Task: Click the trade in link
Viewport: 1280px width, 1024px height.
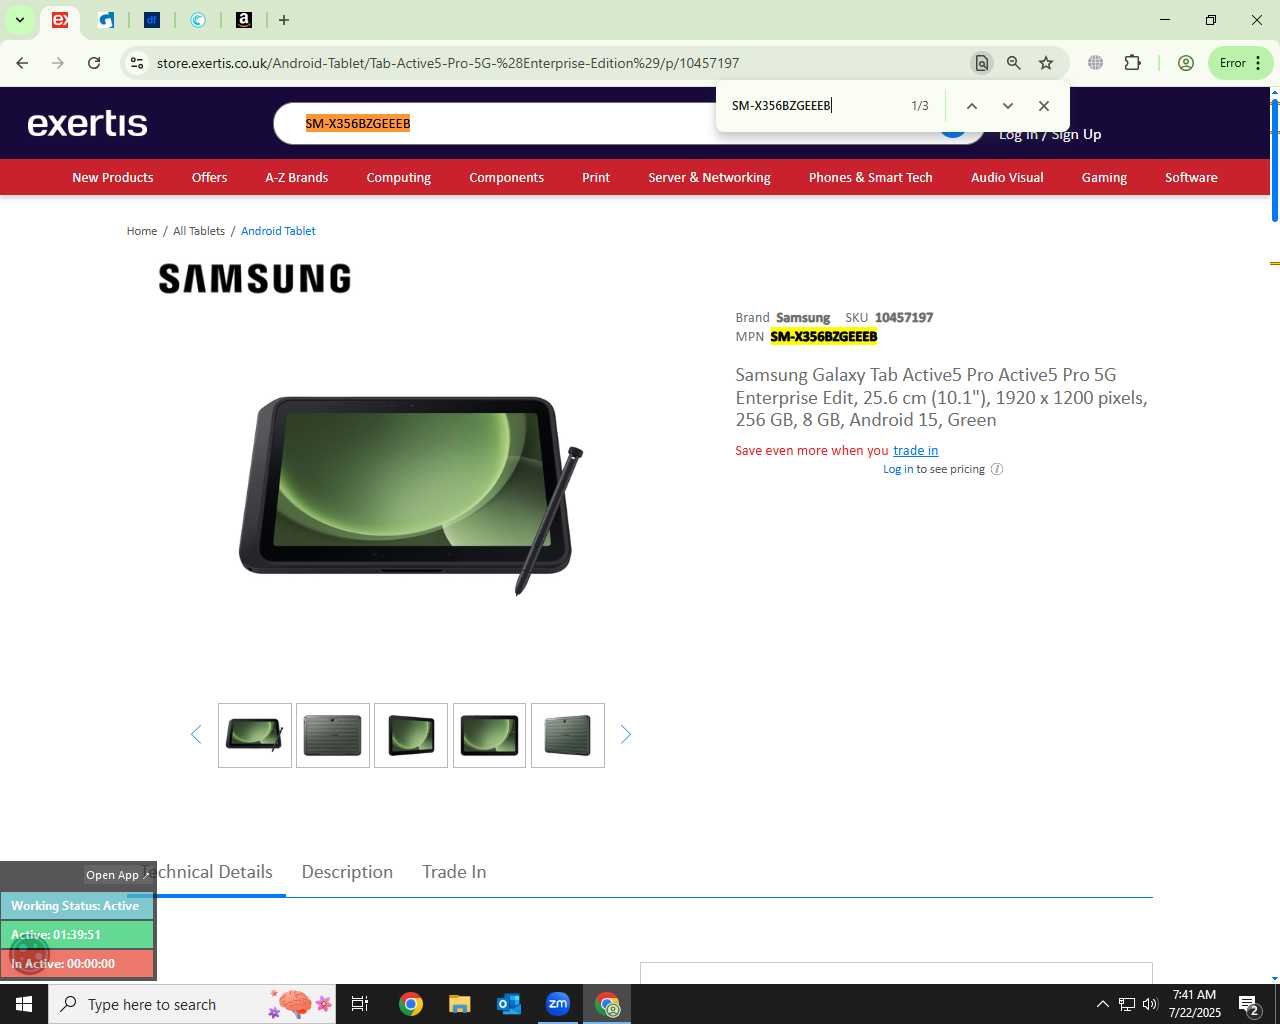Action: [916, 451]
